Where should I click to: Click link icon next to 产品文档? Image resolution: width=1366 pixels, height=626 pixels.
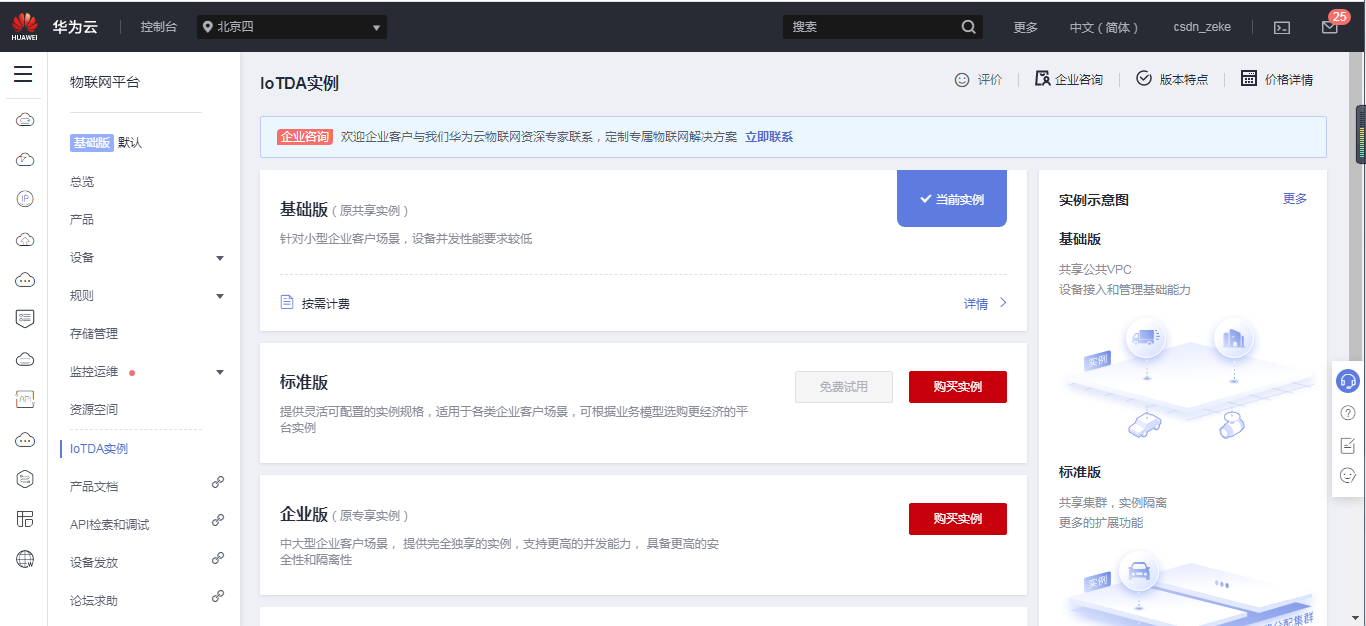point(218,482)
